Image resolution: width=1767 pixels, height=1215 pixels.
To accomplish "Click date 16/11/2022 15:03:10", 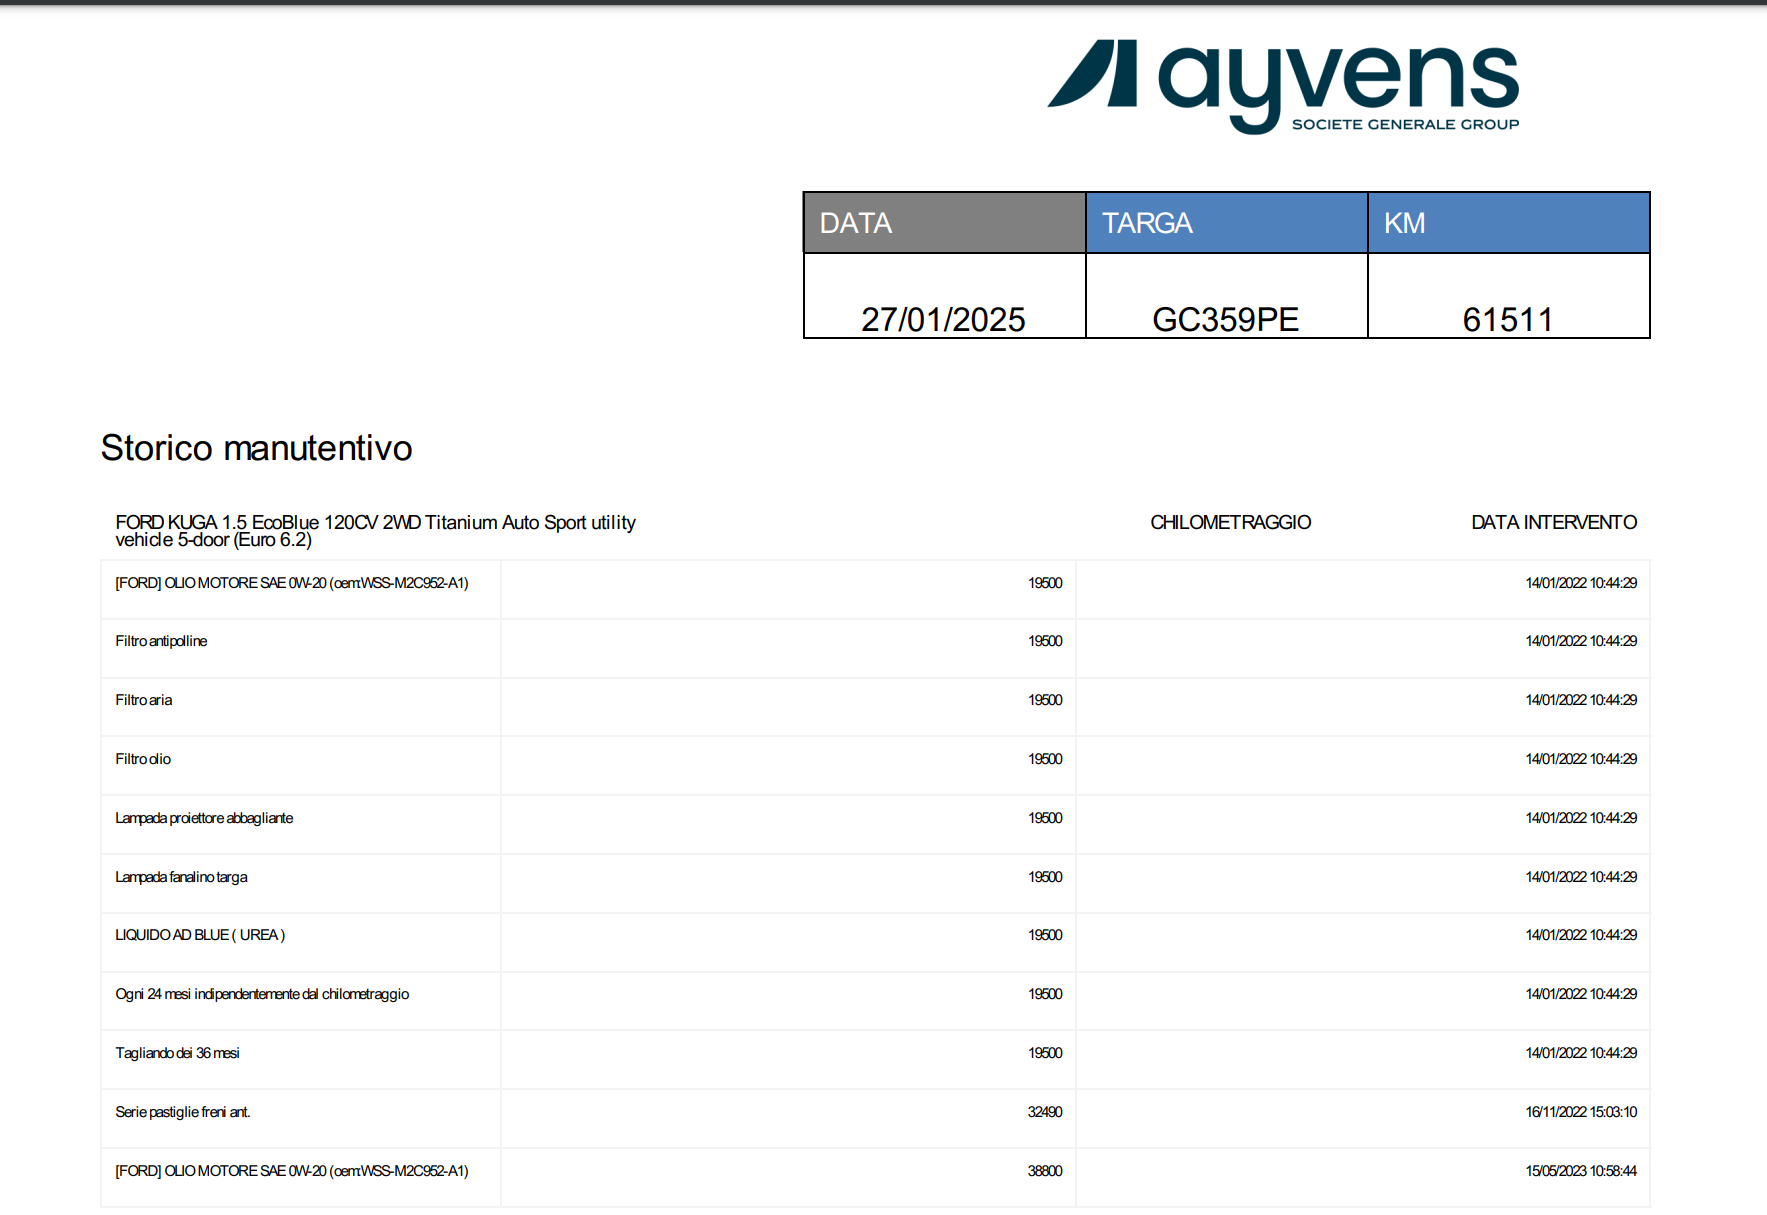I will [x=1581, y=1112].
